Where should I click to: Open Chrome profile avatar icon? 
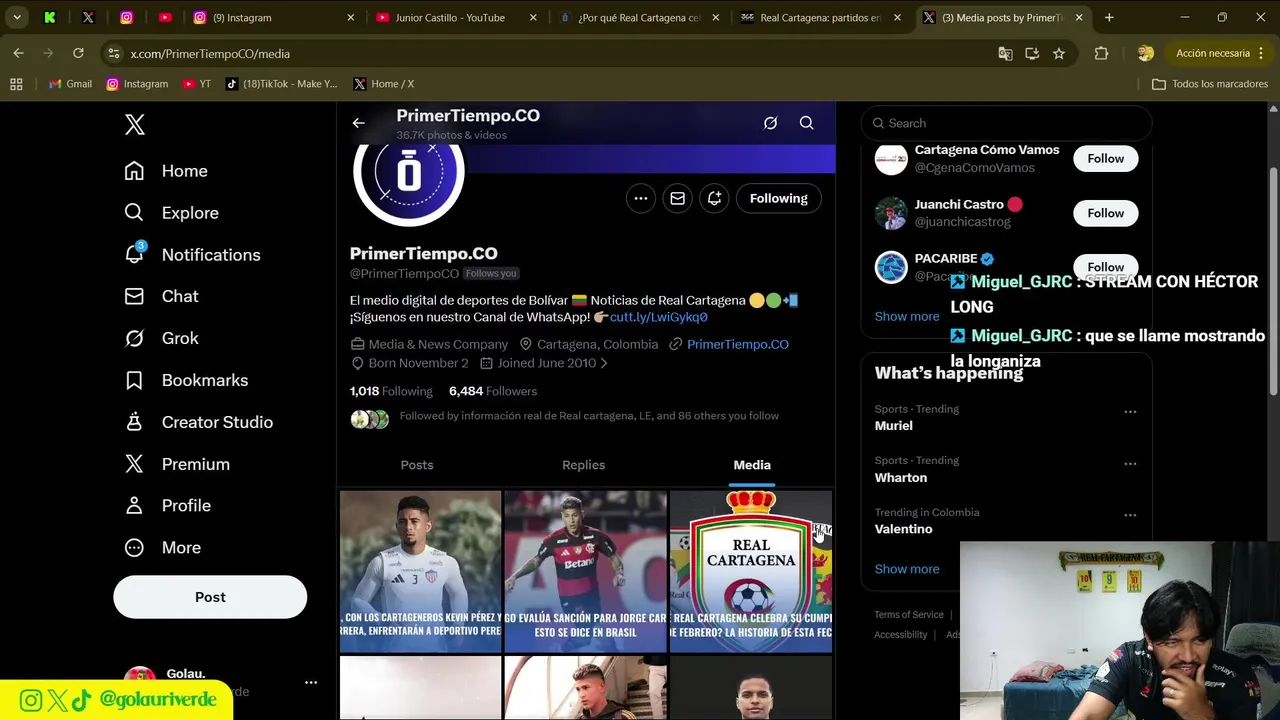1146,53
